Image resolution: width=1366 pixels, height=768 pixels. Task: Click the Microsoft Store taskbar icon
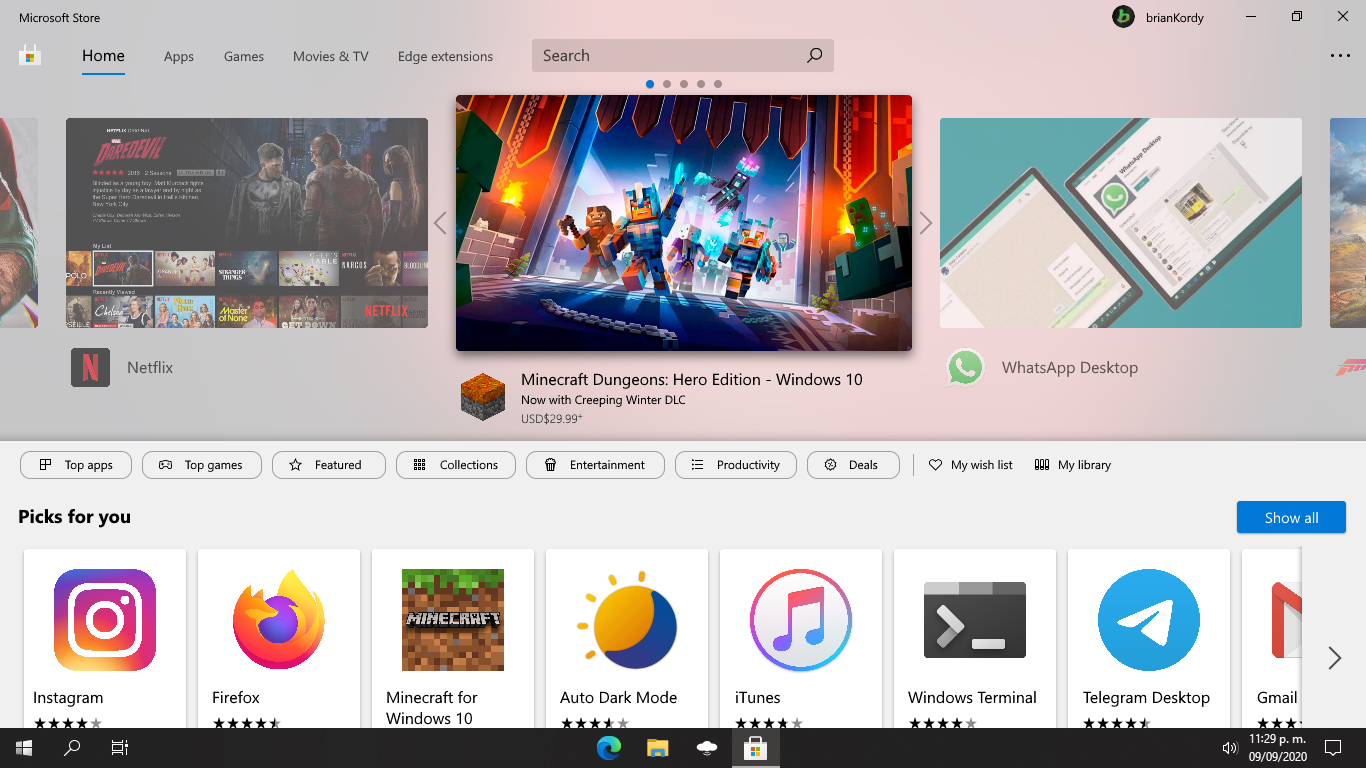[x=755, y=748]
